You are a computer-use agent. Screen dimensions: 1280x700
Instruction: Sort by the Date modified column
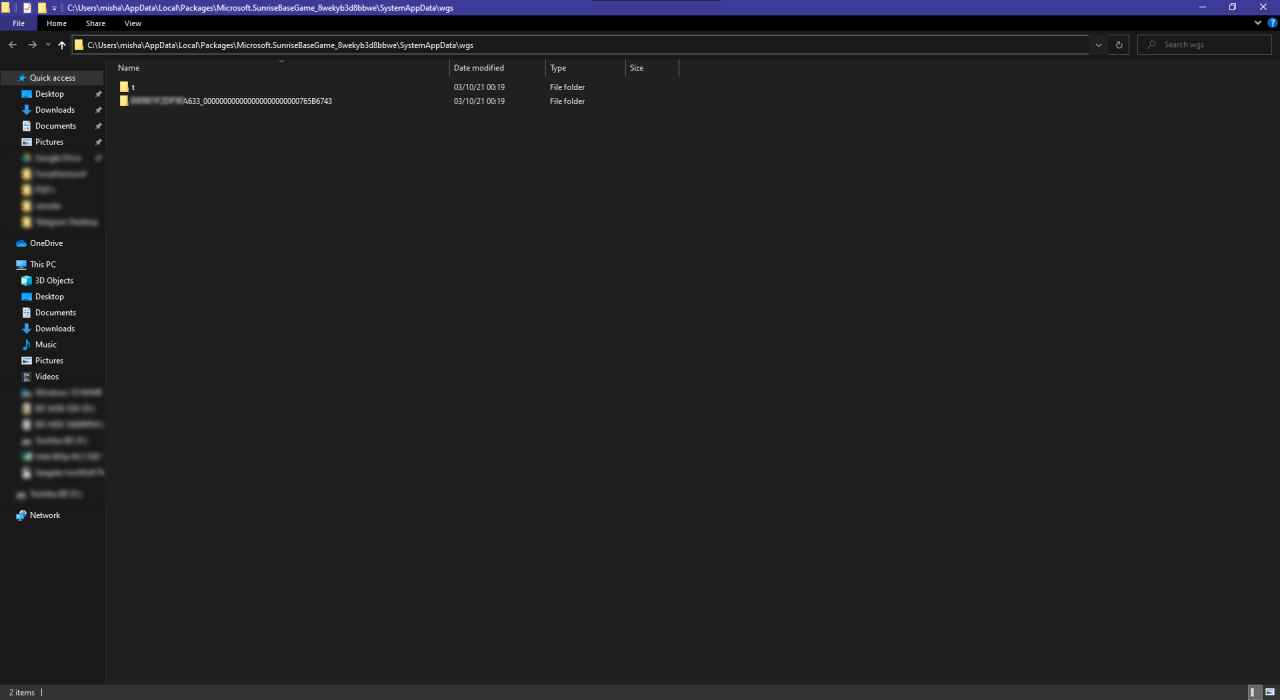coord(479,68)
